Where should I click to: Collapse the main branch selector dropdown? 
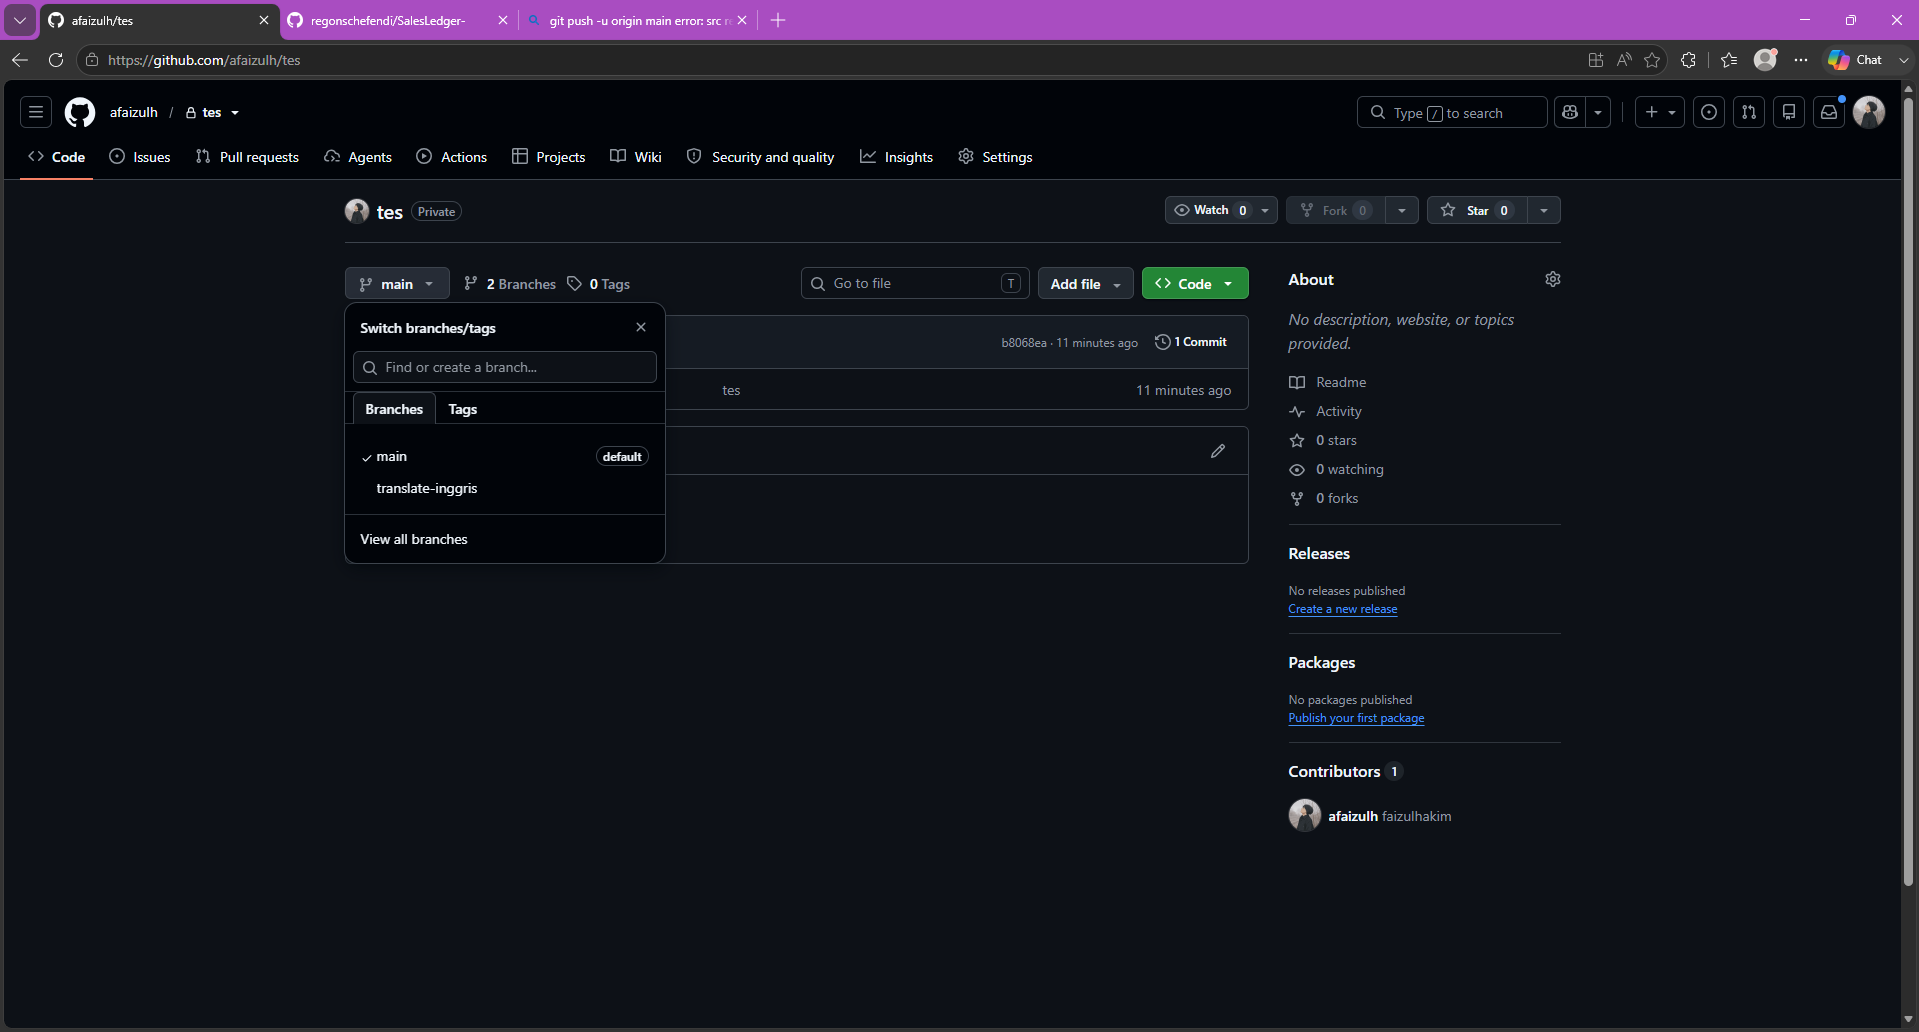point(397,284)
